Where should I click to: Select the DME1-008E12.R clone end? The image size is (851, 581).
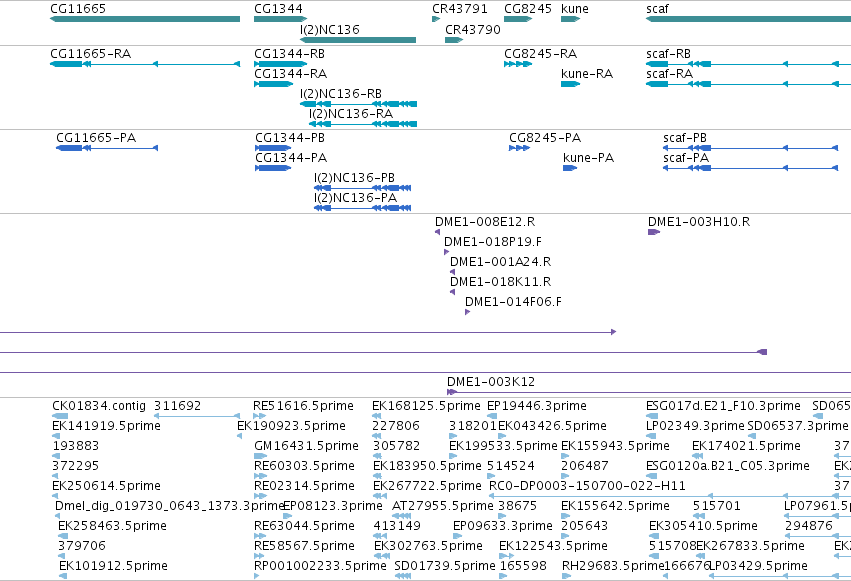click(437, 232)
